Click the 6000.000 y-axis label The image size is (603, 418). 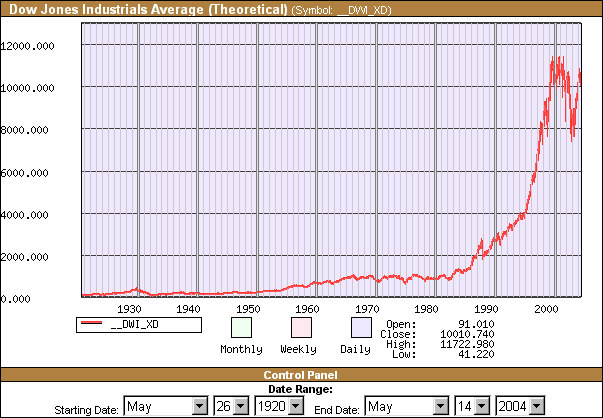(x=25, y=173)
